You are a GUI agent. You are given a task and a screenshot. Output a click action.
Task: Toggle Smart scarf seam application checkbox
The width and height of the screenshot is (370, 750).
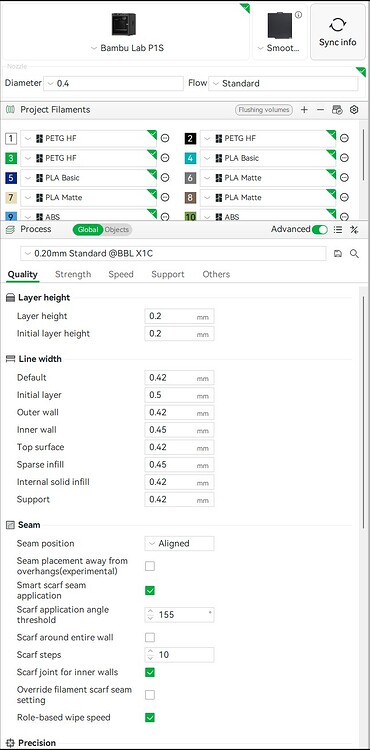tap(150, 591)
